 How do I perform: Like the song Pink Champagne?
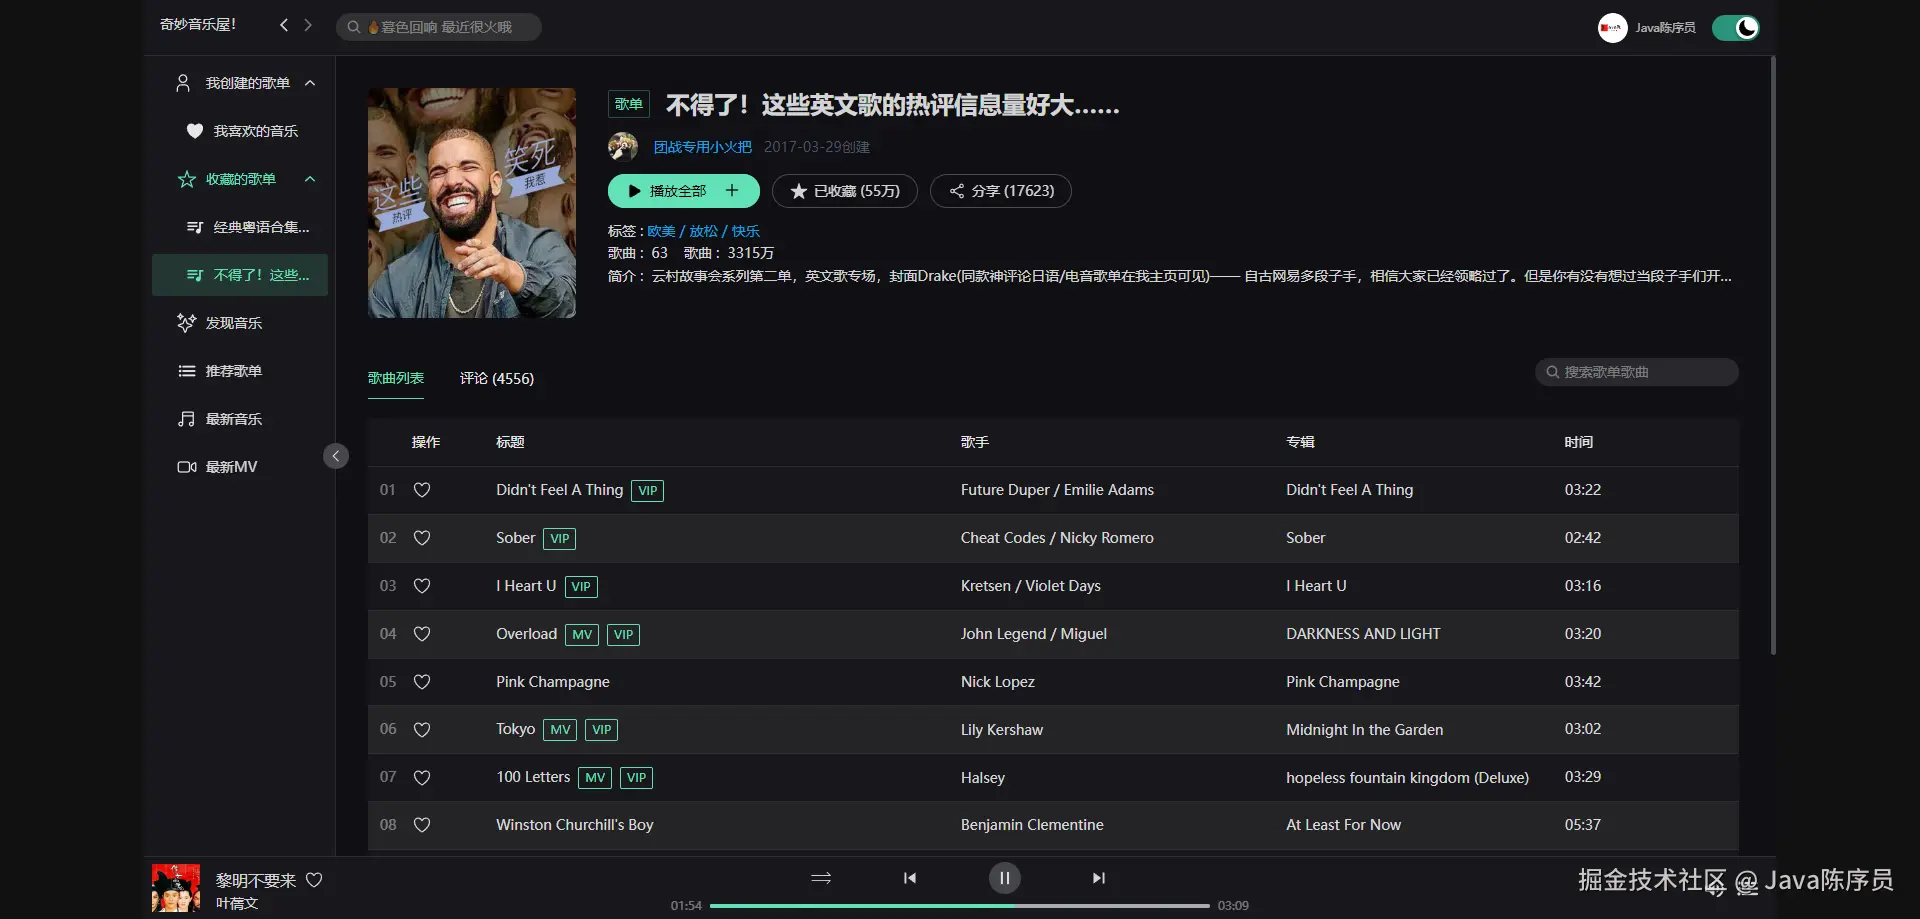(x=422, y=682)
